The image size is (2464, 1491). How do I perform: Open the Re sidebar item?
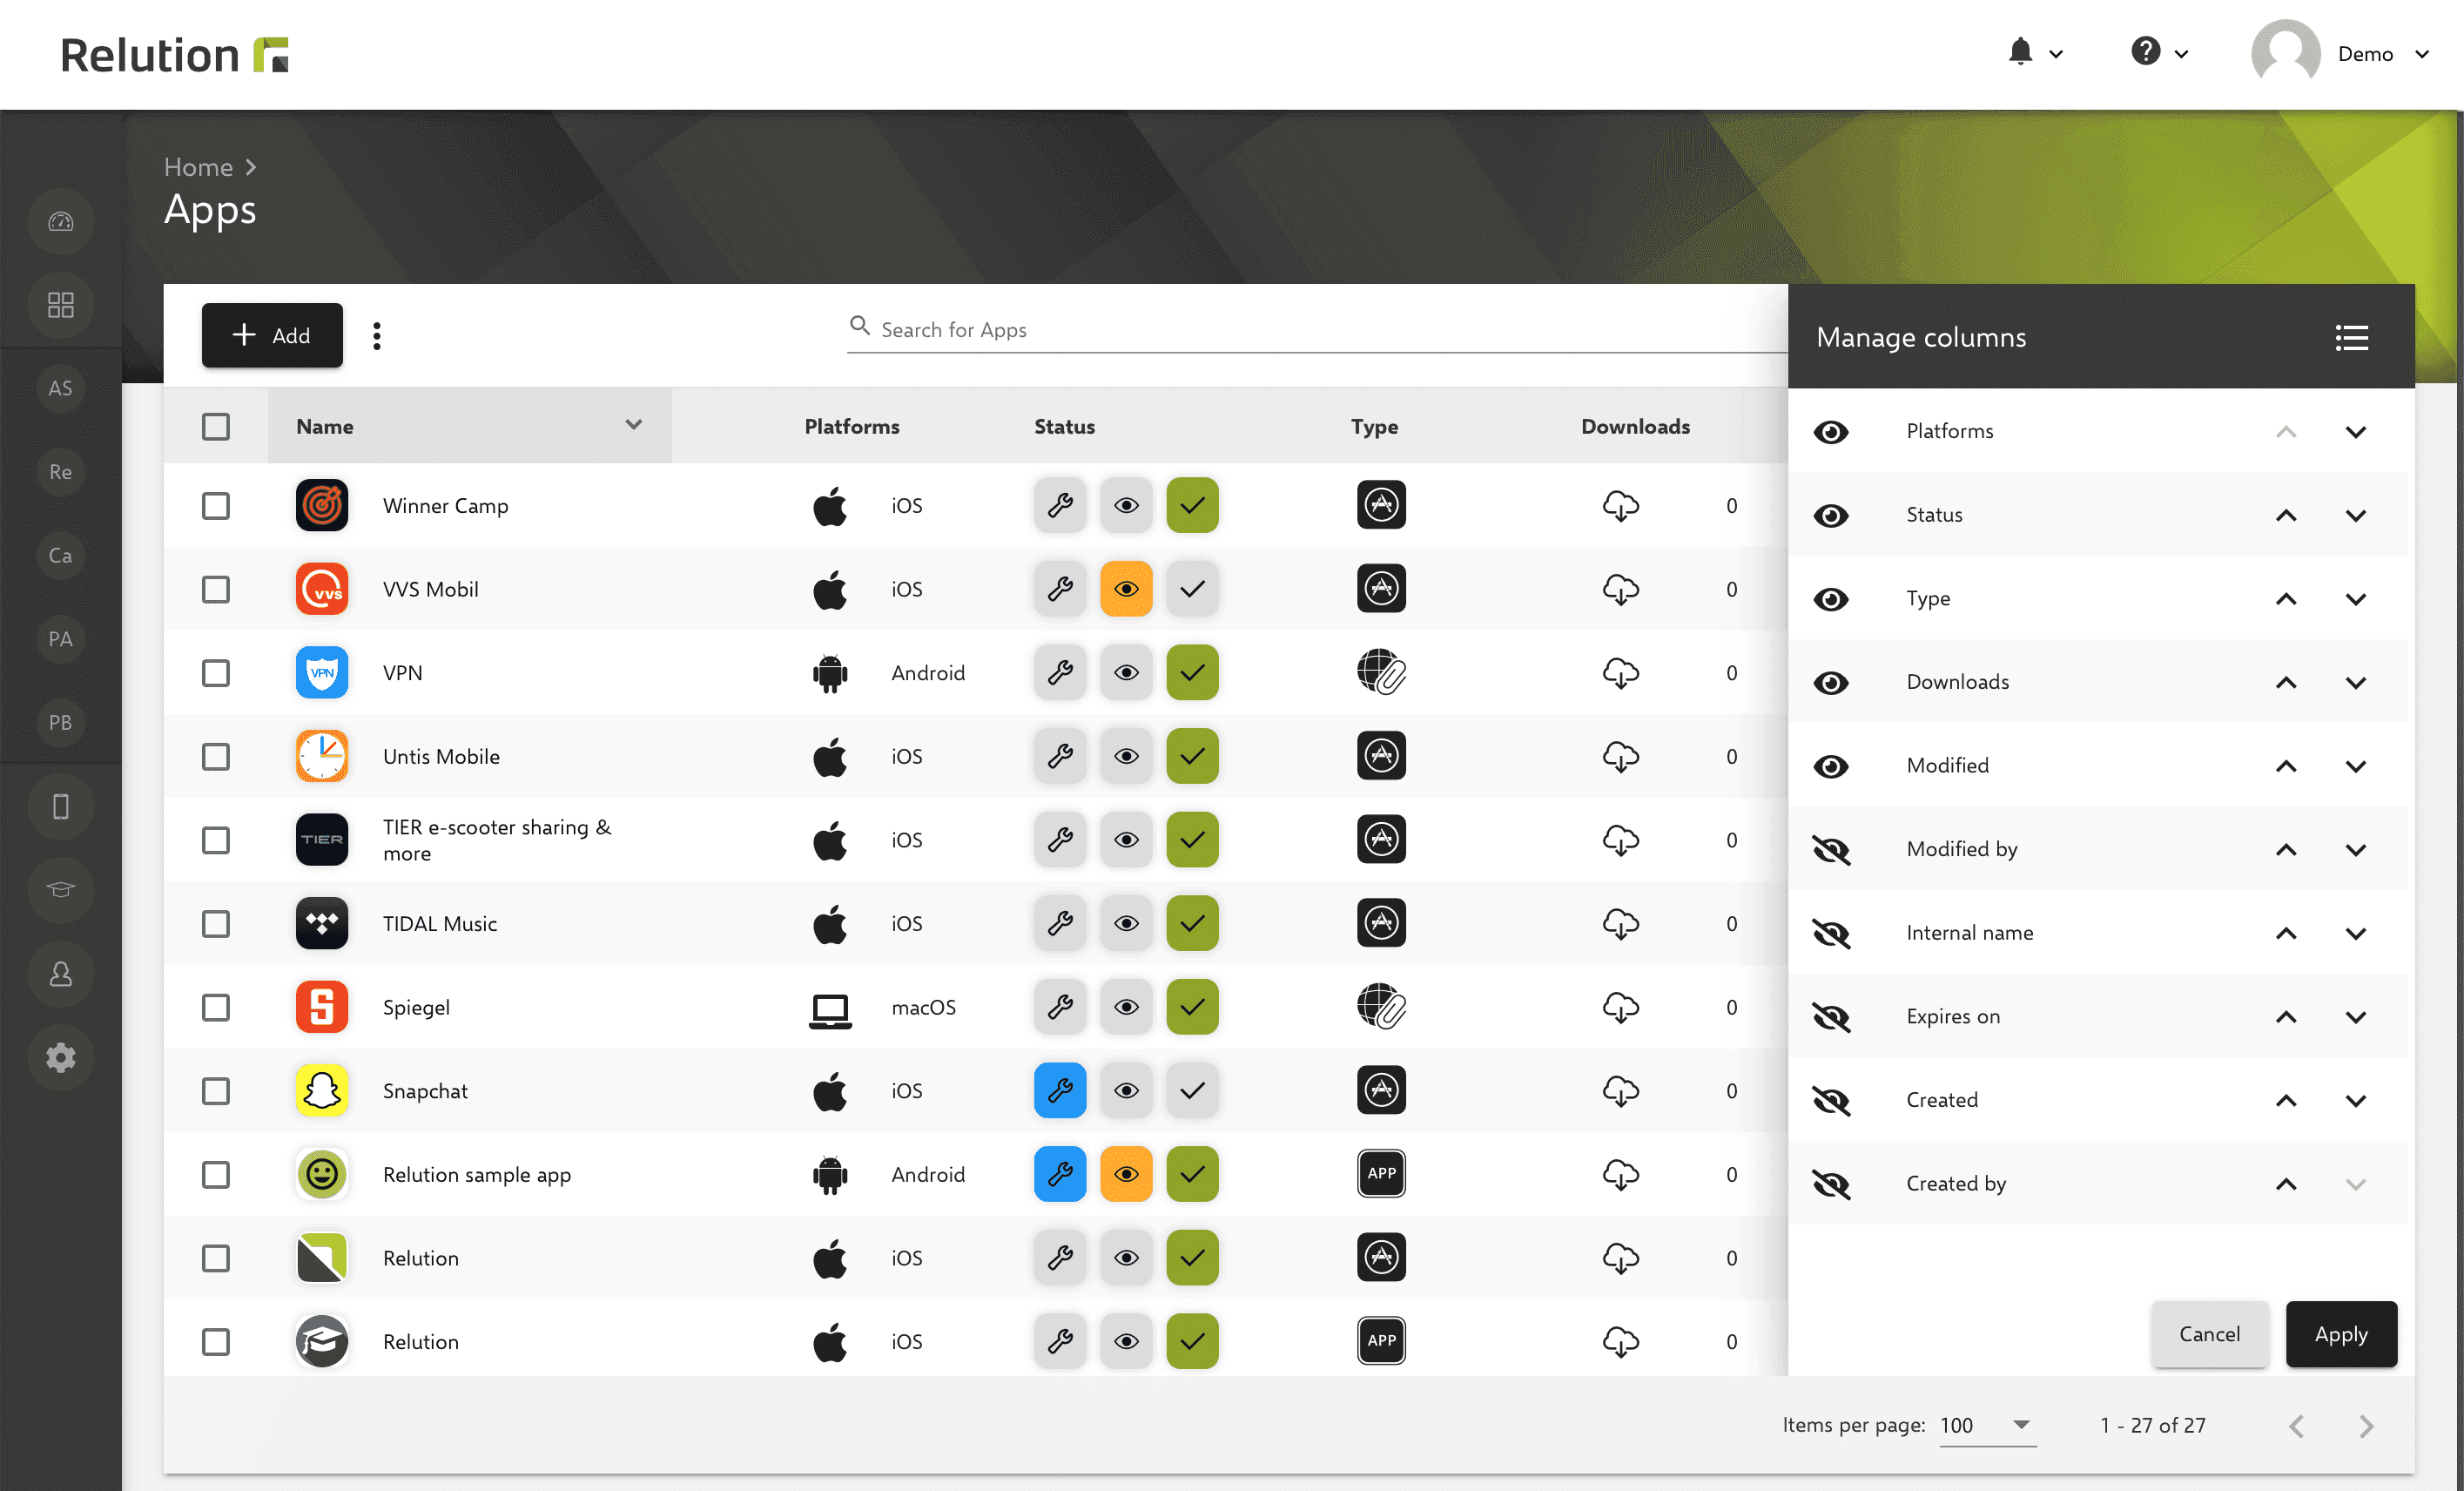pyautogui.click(x=61, y=472)
